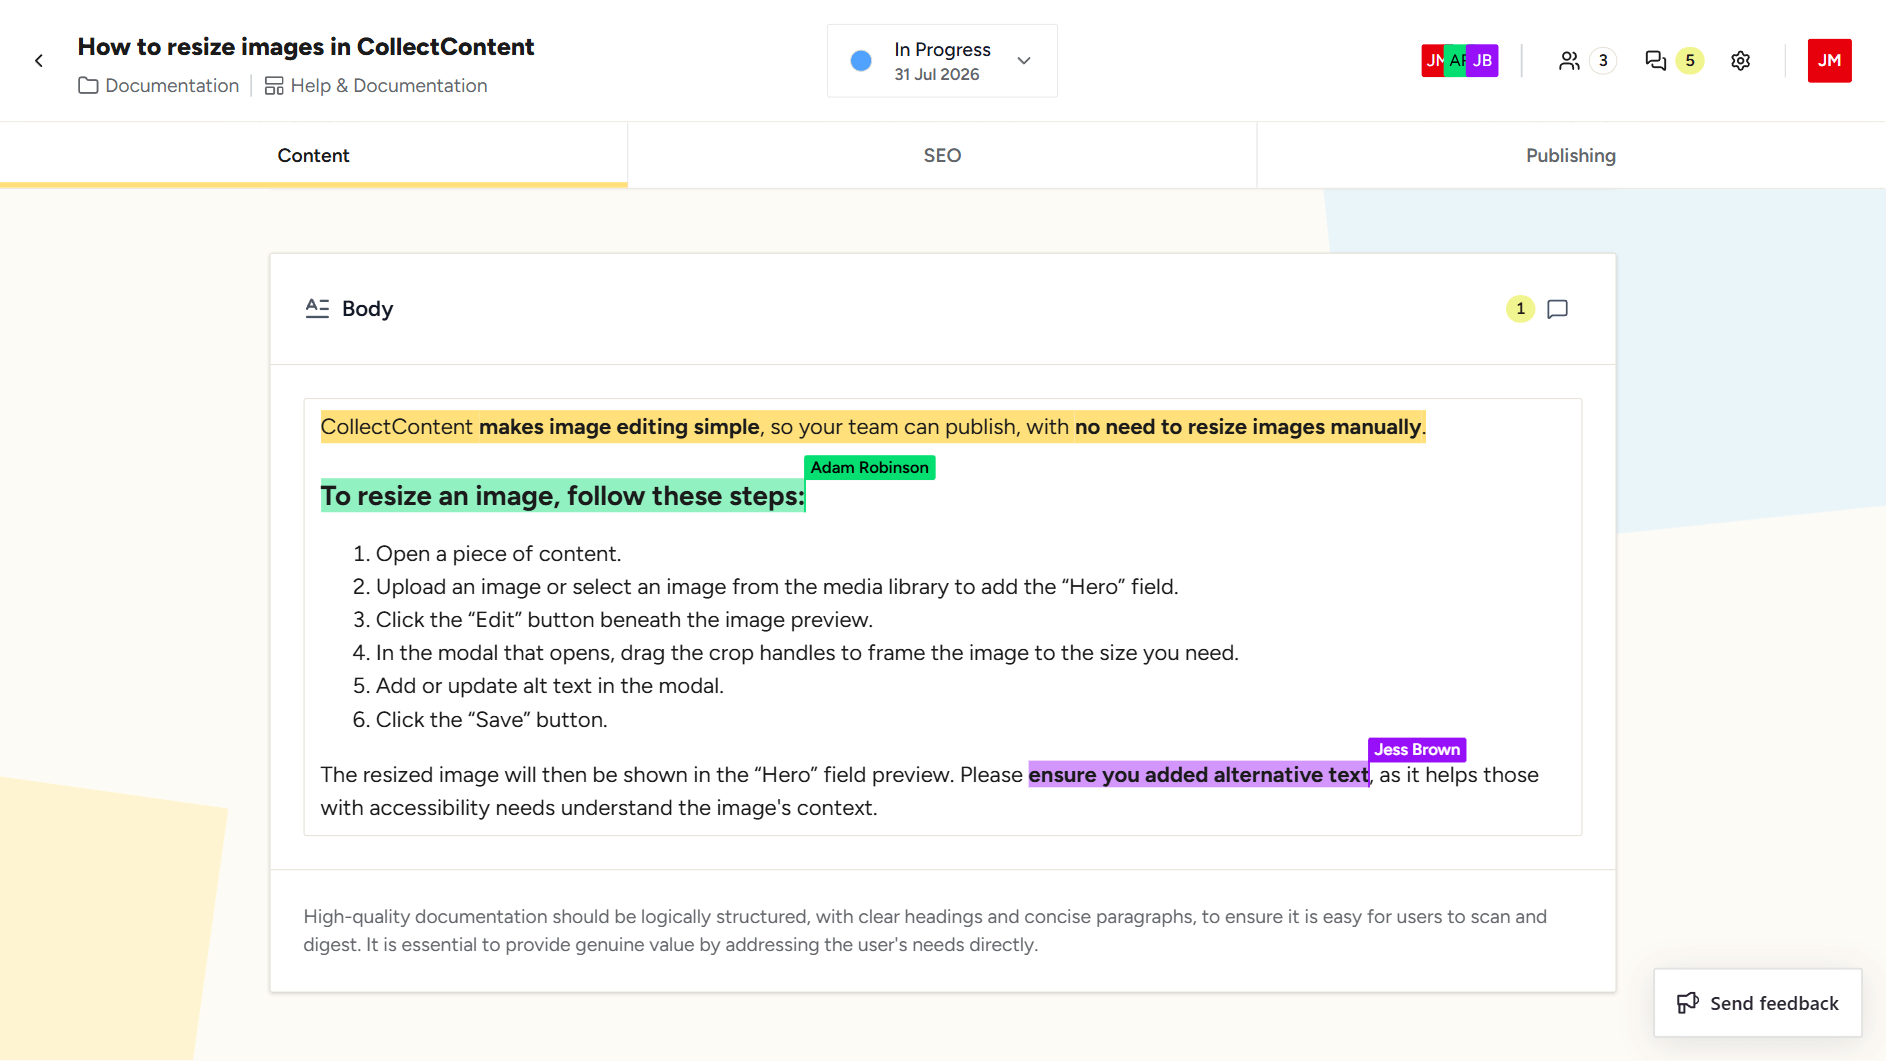Expand the status dropdown chevron

pos(1024,61)
